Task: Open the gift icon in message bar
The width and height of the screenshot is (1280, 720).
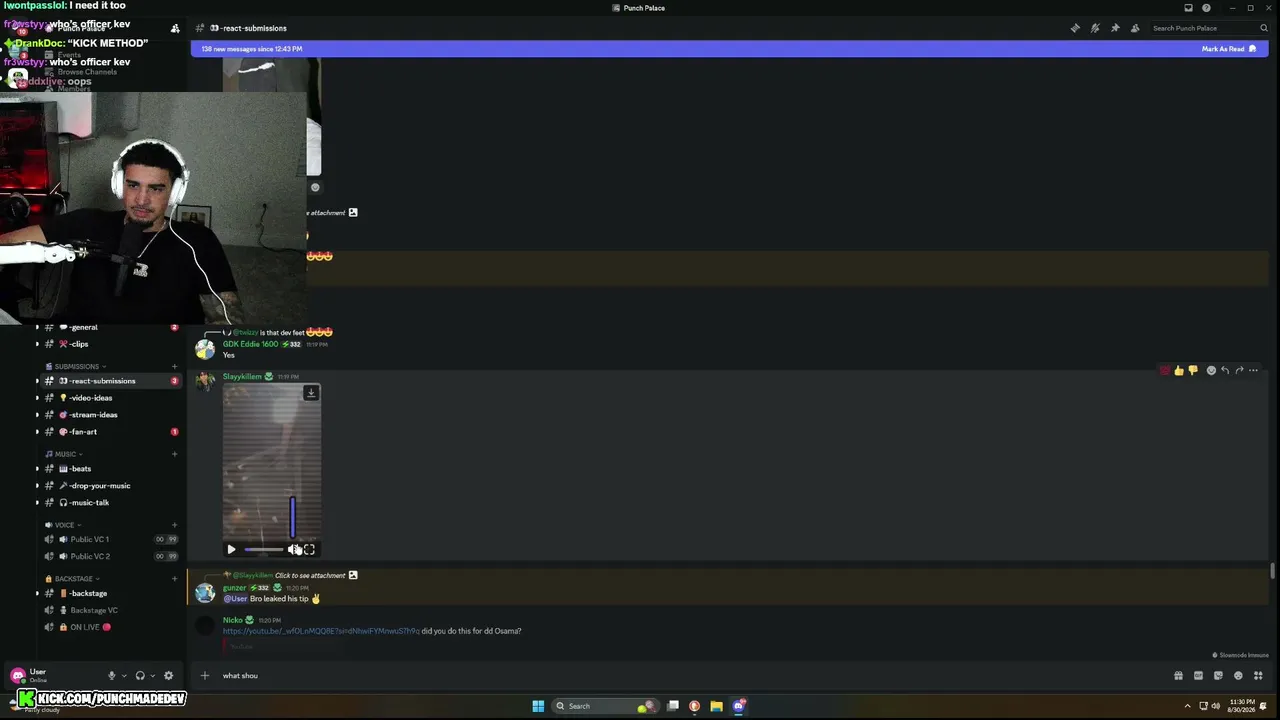Action: coord(1178,676)
